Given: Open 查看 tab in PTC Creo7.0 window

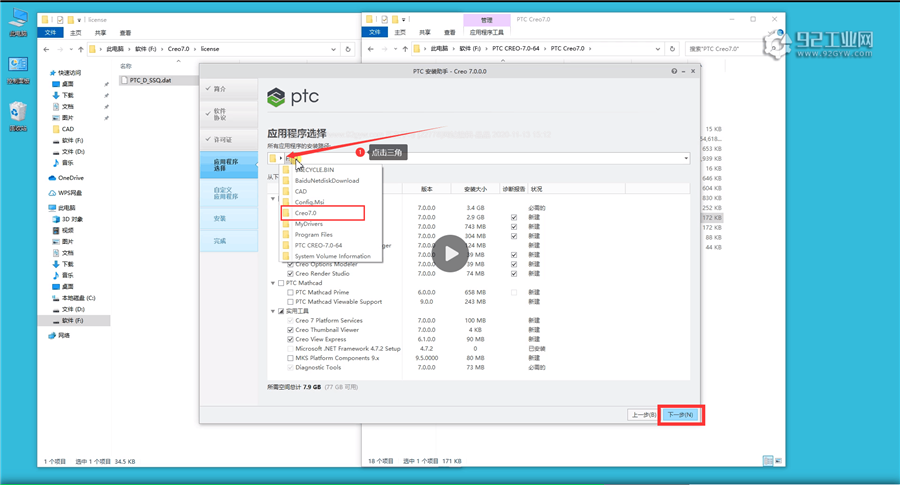Looking at the screenshot, I should (x=449, y=33).
